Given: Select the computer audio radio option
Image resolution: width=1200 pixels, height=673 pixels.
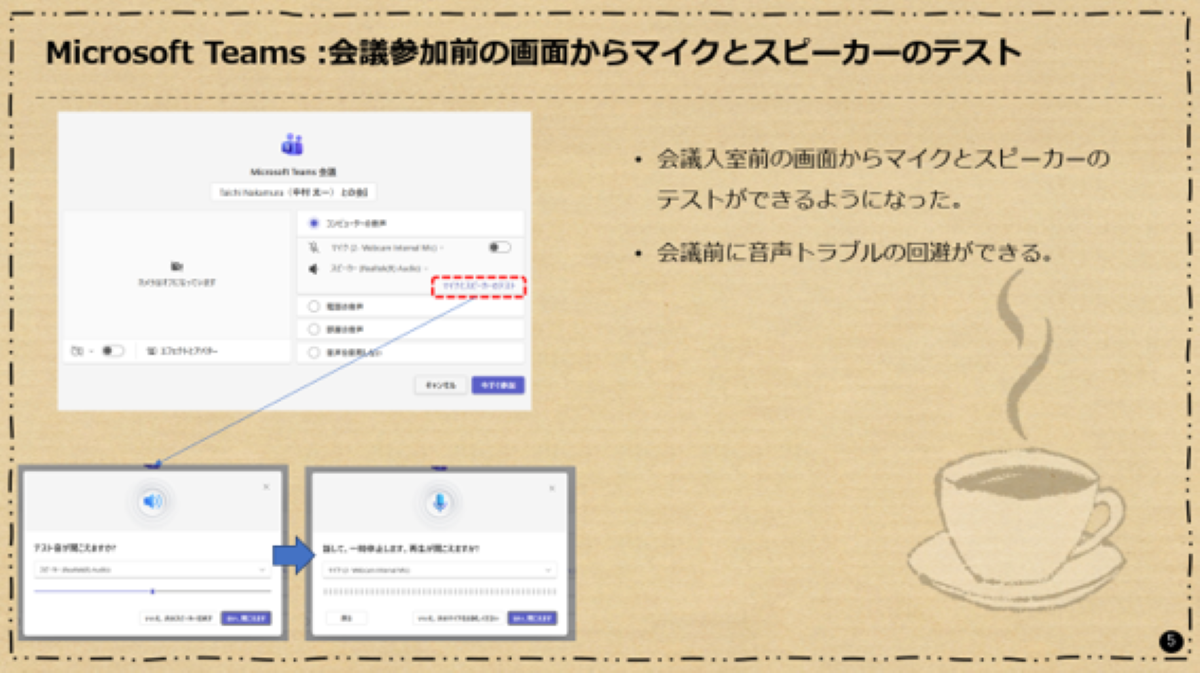Looking at the screenshot, I should [314, 223].
